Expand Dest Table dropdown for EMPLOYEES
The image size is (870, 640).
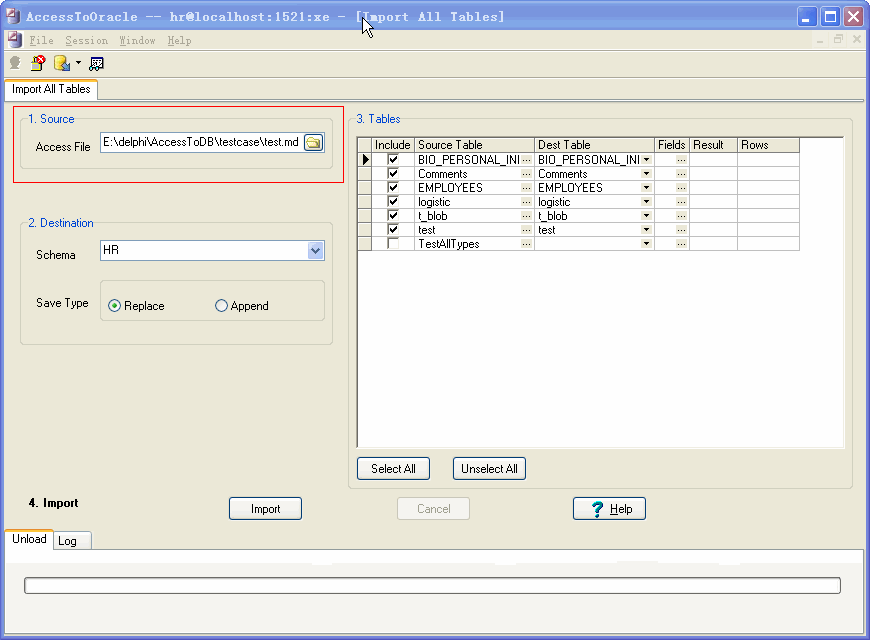[x=646, y=188]
